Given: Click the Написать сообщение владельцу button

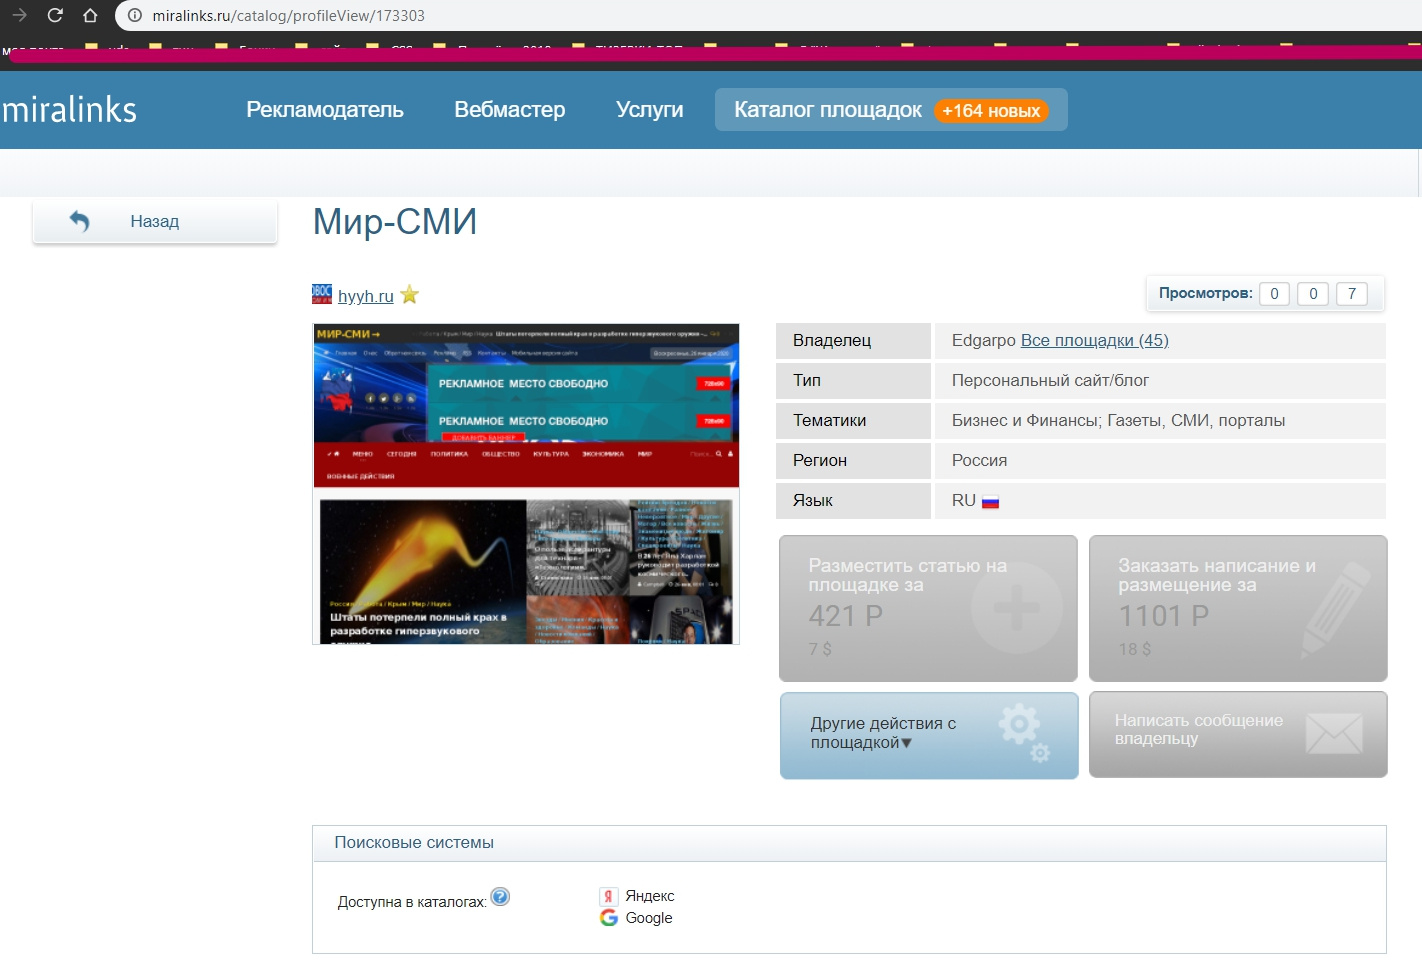Looking at the screenshot, I should [x=1238, y=735].
